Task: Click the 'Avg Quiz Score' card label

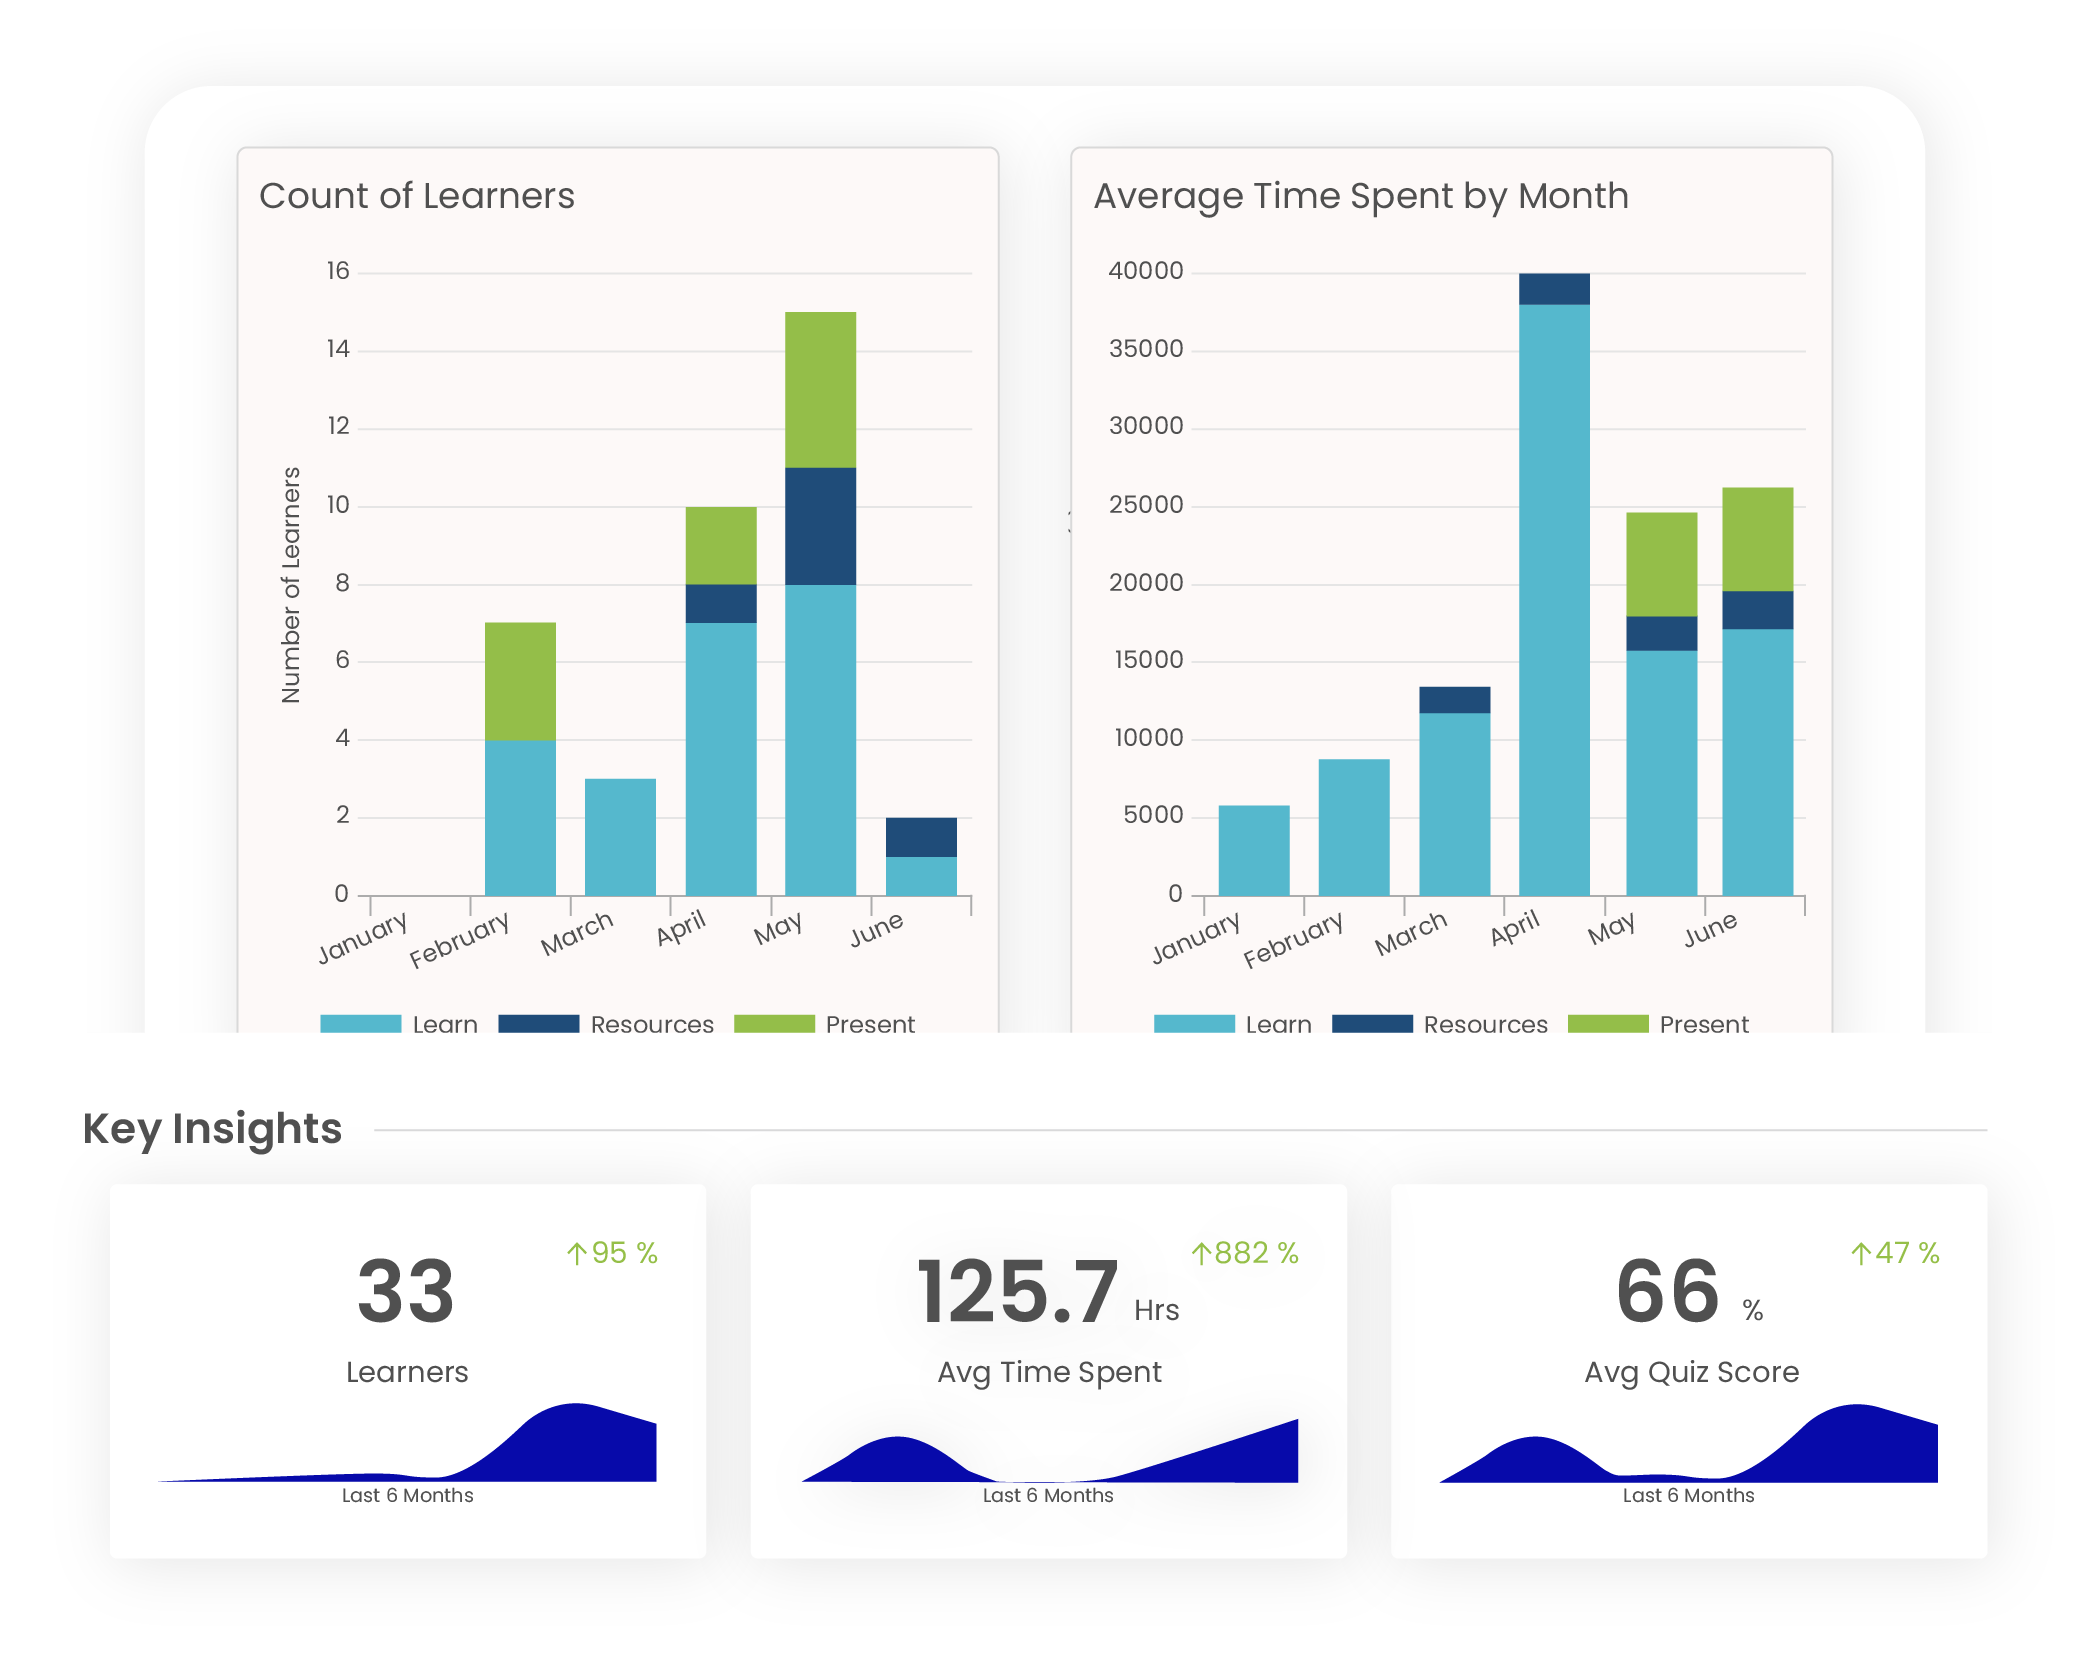Action: [x=1691, y=1373]
